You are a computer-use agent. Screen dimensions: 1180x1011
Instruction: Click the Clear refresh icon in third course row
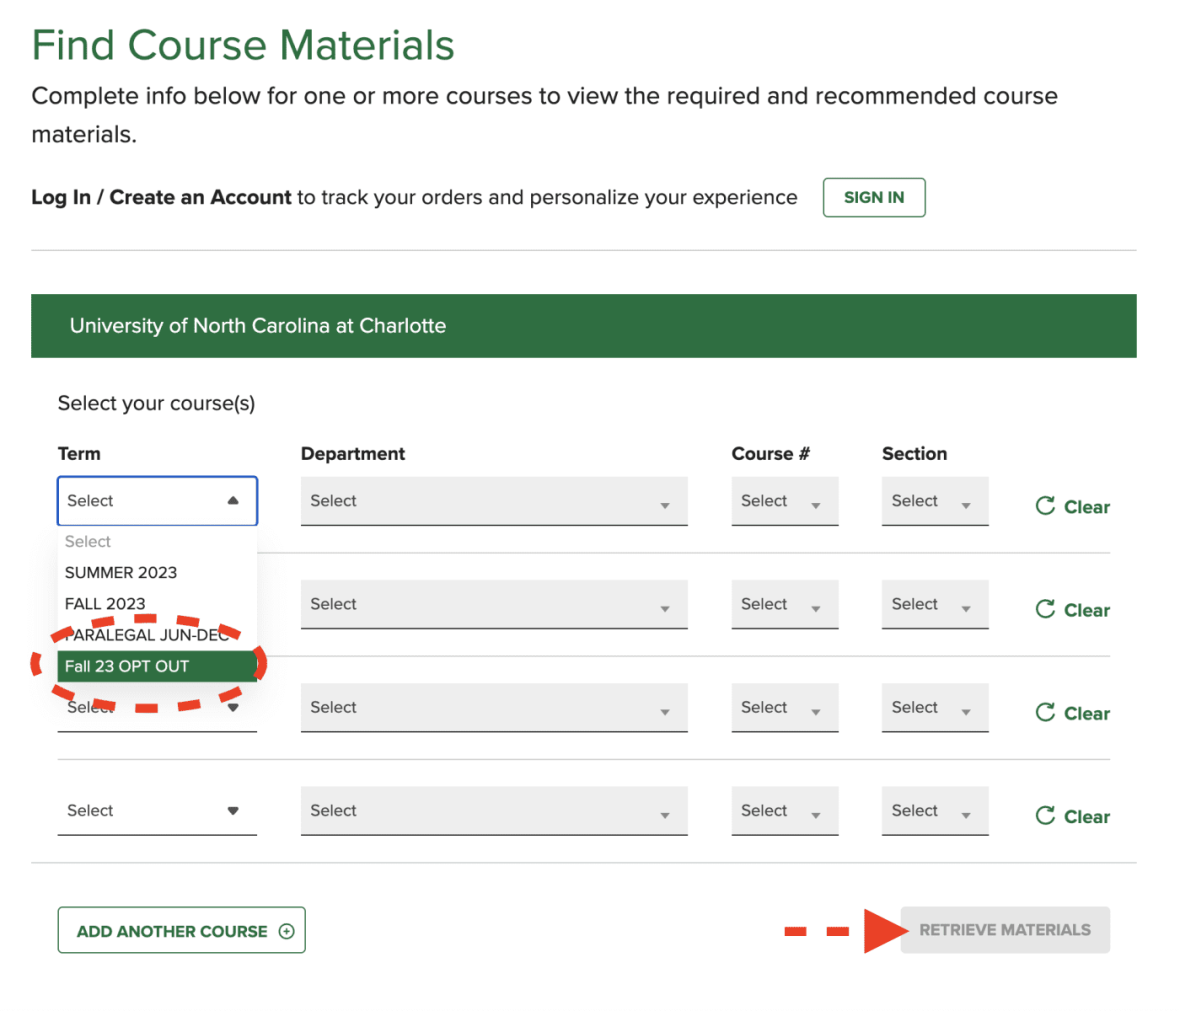1045,712
